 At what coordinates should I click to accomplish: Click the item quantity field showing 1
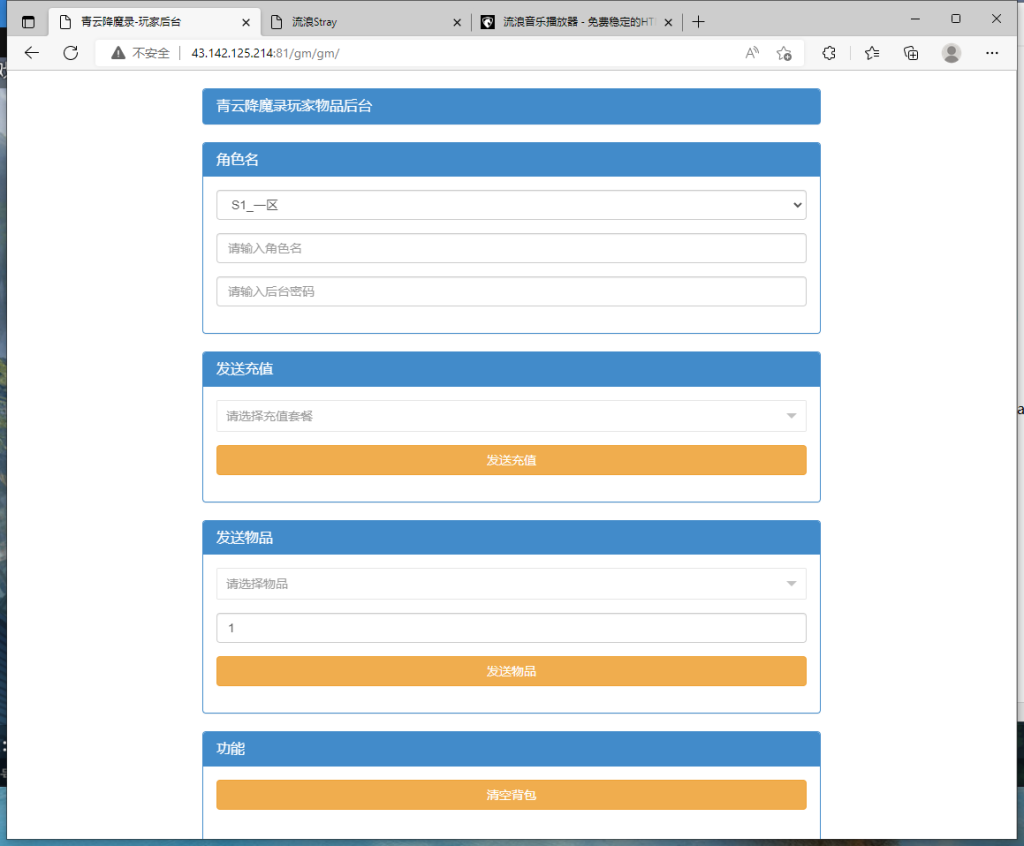coord(511,628)
